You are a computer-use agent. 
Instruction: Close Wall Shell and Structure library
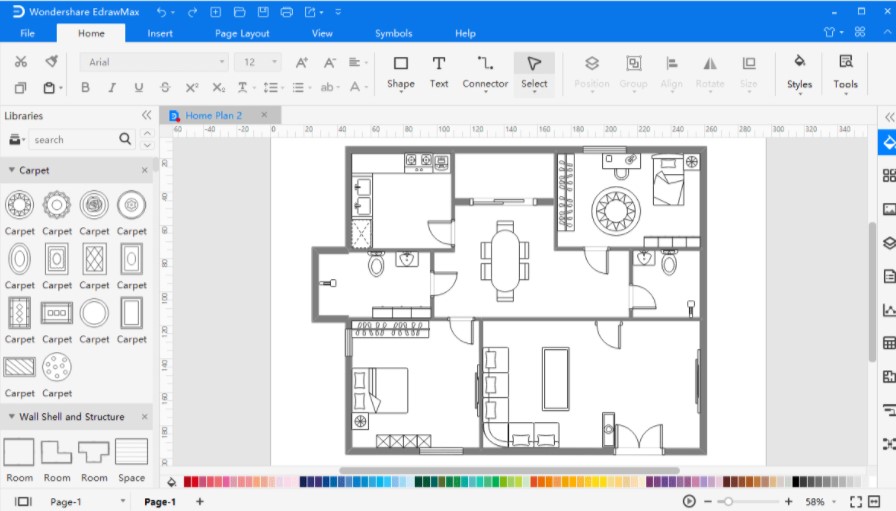[145, 417]
